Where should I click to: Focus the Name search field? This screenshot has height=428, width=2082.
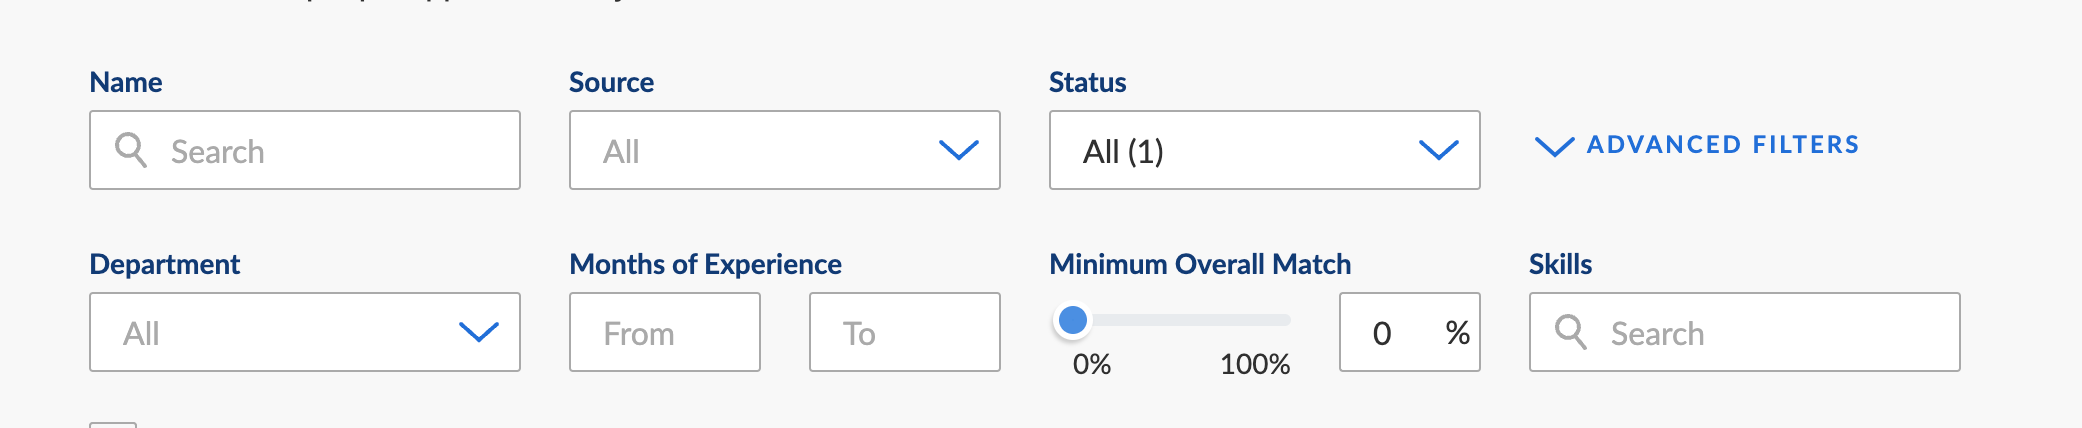coord(305,150)
